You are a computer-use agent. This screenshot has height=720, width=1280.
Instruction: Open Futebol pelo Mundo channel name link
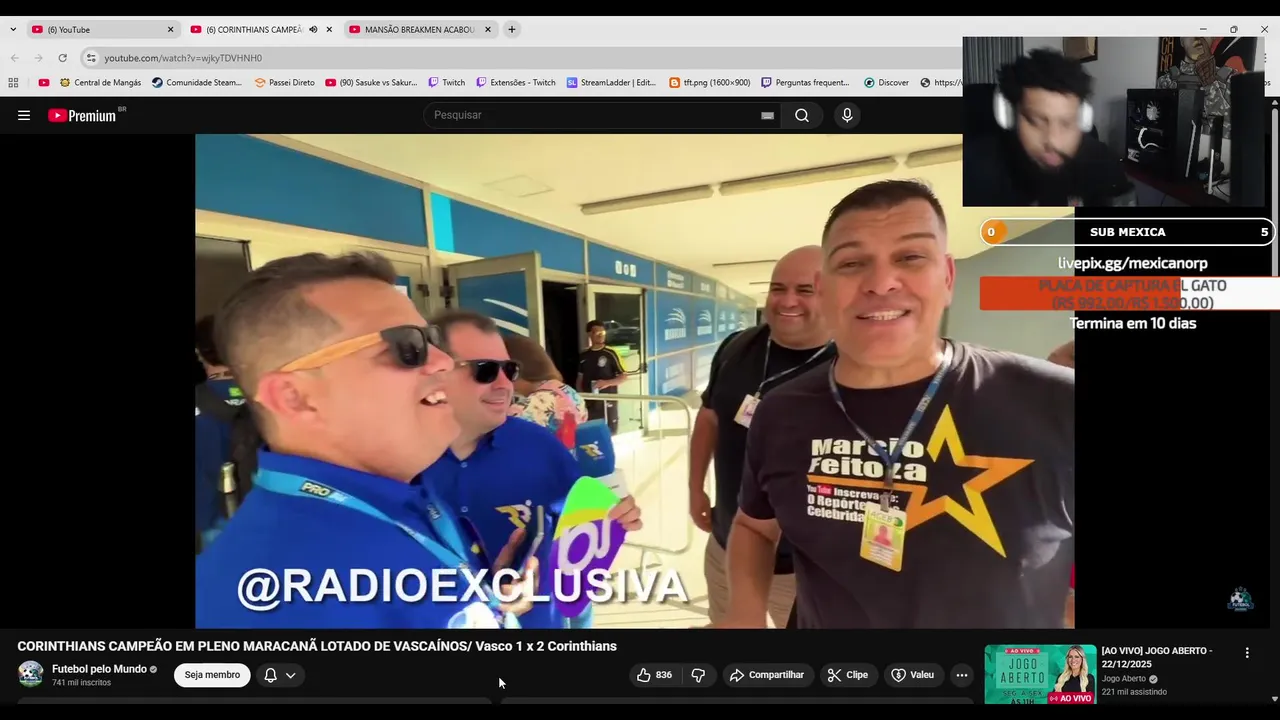click(x=99, y=669)
